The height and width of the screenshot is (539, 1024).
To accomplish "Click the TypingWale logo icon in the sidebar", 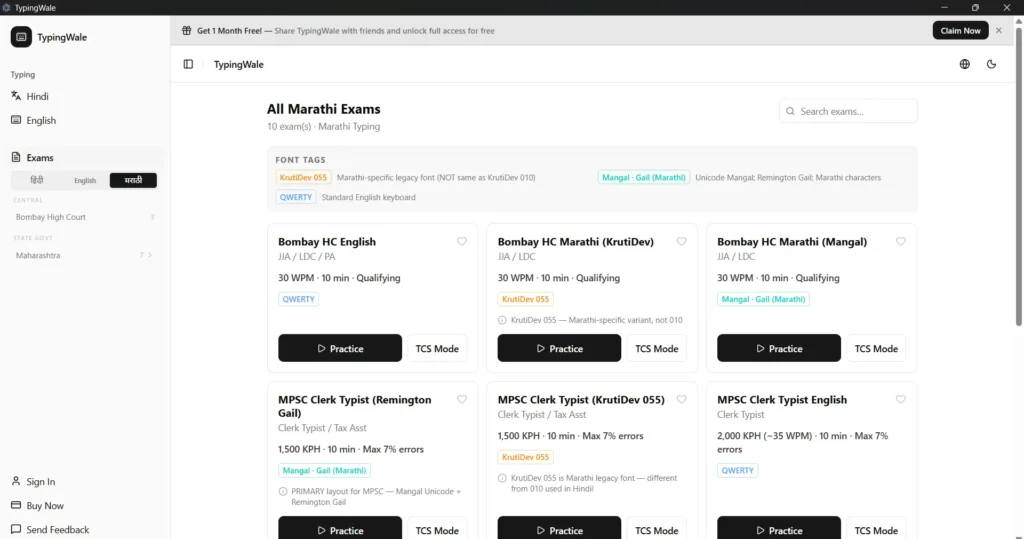I will (x=21, y=37).
